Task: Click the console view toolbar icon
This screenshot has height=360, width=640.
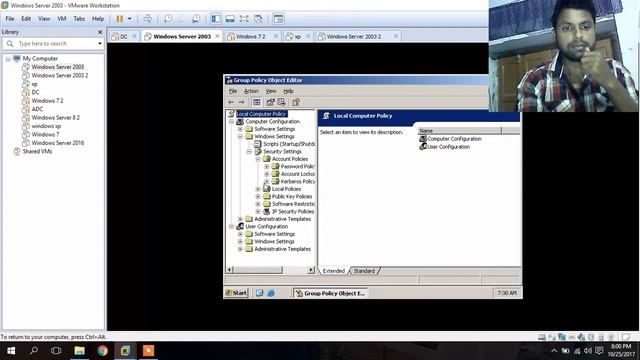Action: pos(278,19)
